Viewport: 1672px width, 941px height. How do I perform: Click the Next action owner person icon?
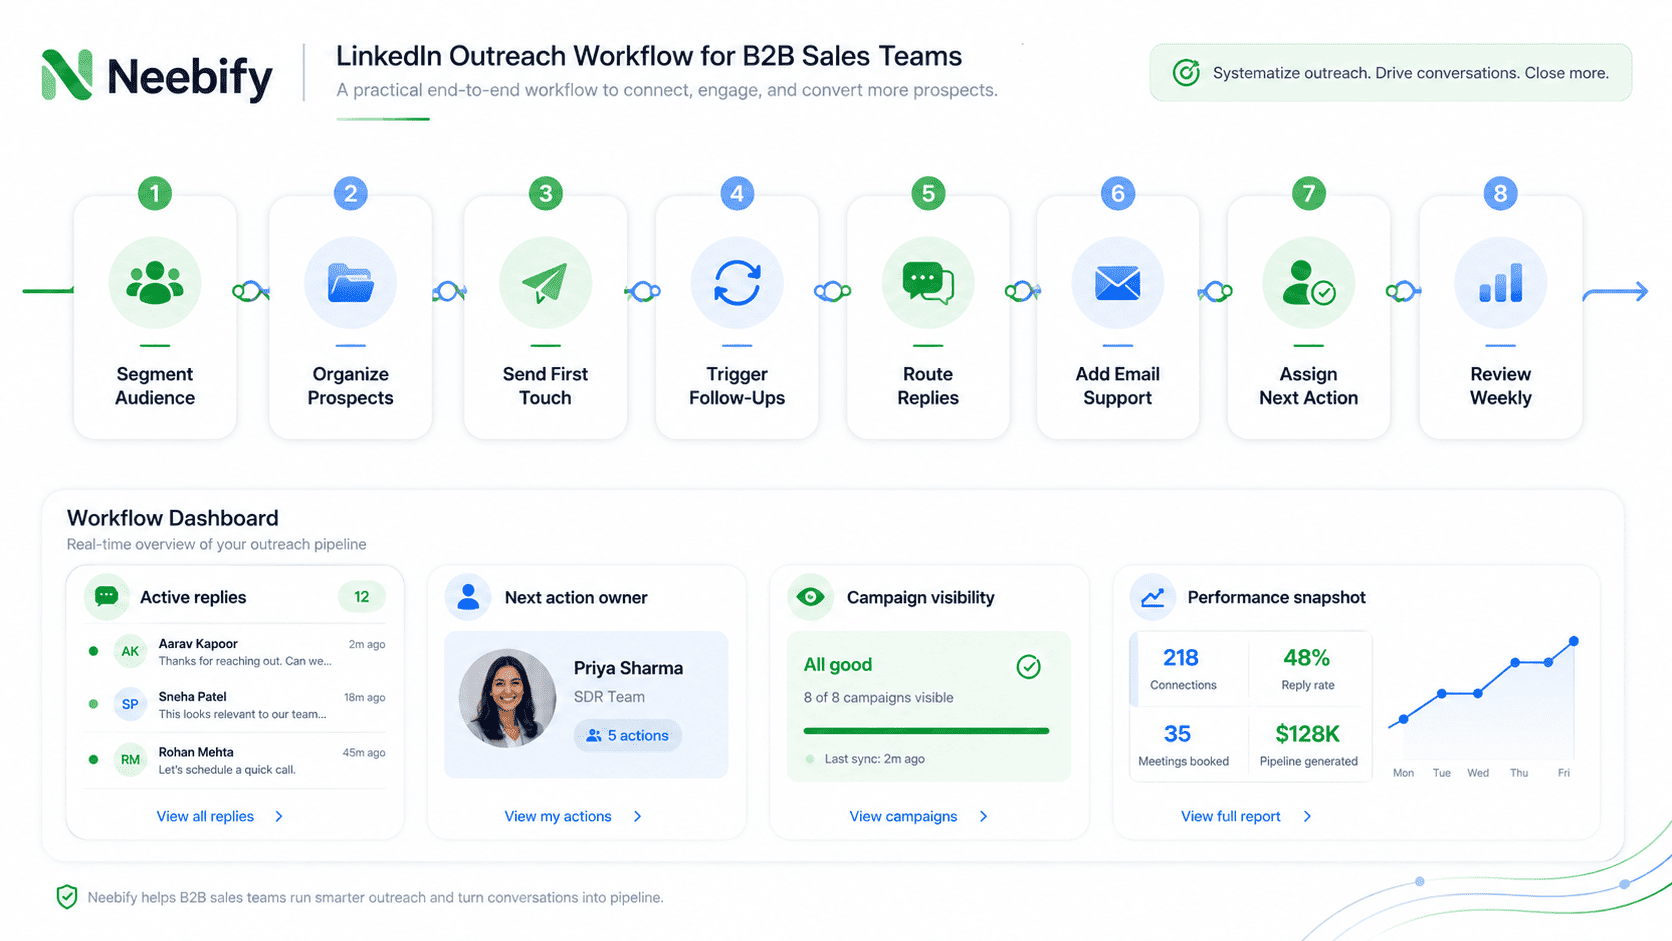coord(467,597)
